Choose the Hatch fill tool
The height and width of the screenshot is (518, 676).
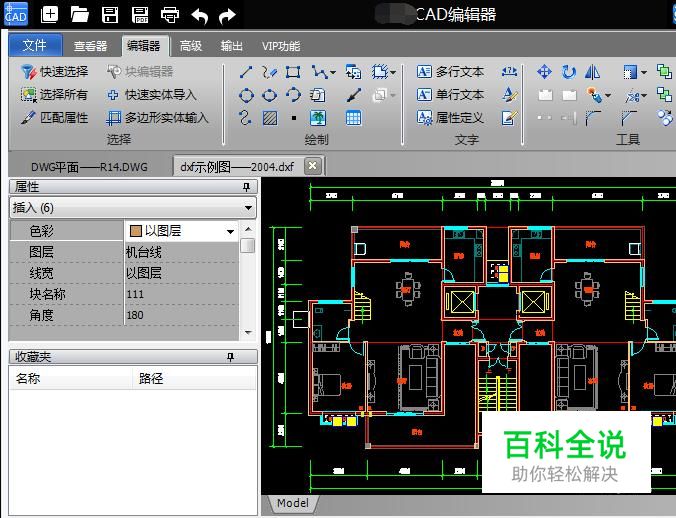(270, 118)
